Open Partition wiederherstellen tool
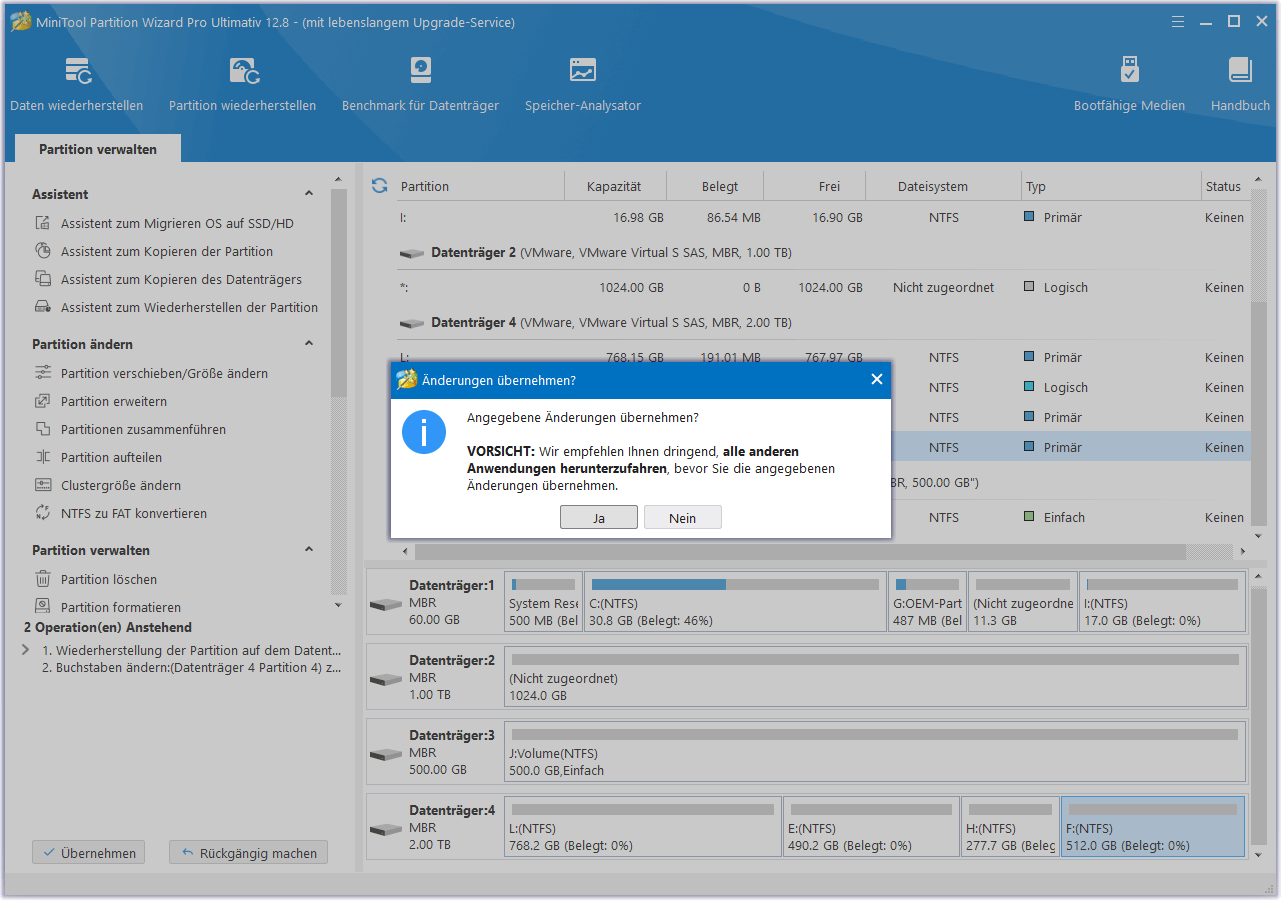Viewport: 1282px width, 903px height. click(x=243, y=84)
